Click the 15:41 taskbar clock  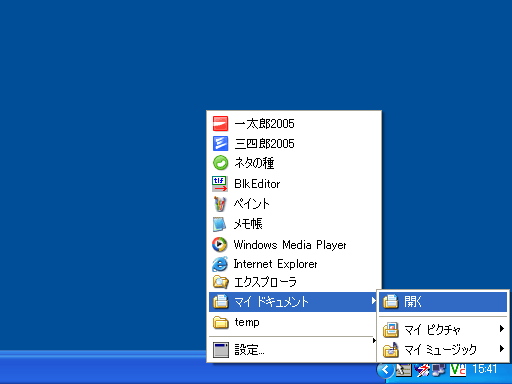point(485,369)
